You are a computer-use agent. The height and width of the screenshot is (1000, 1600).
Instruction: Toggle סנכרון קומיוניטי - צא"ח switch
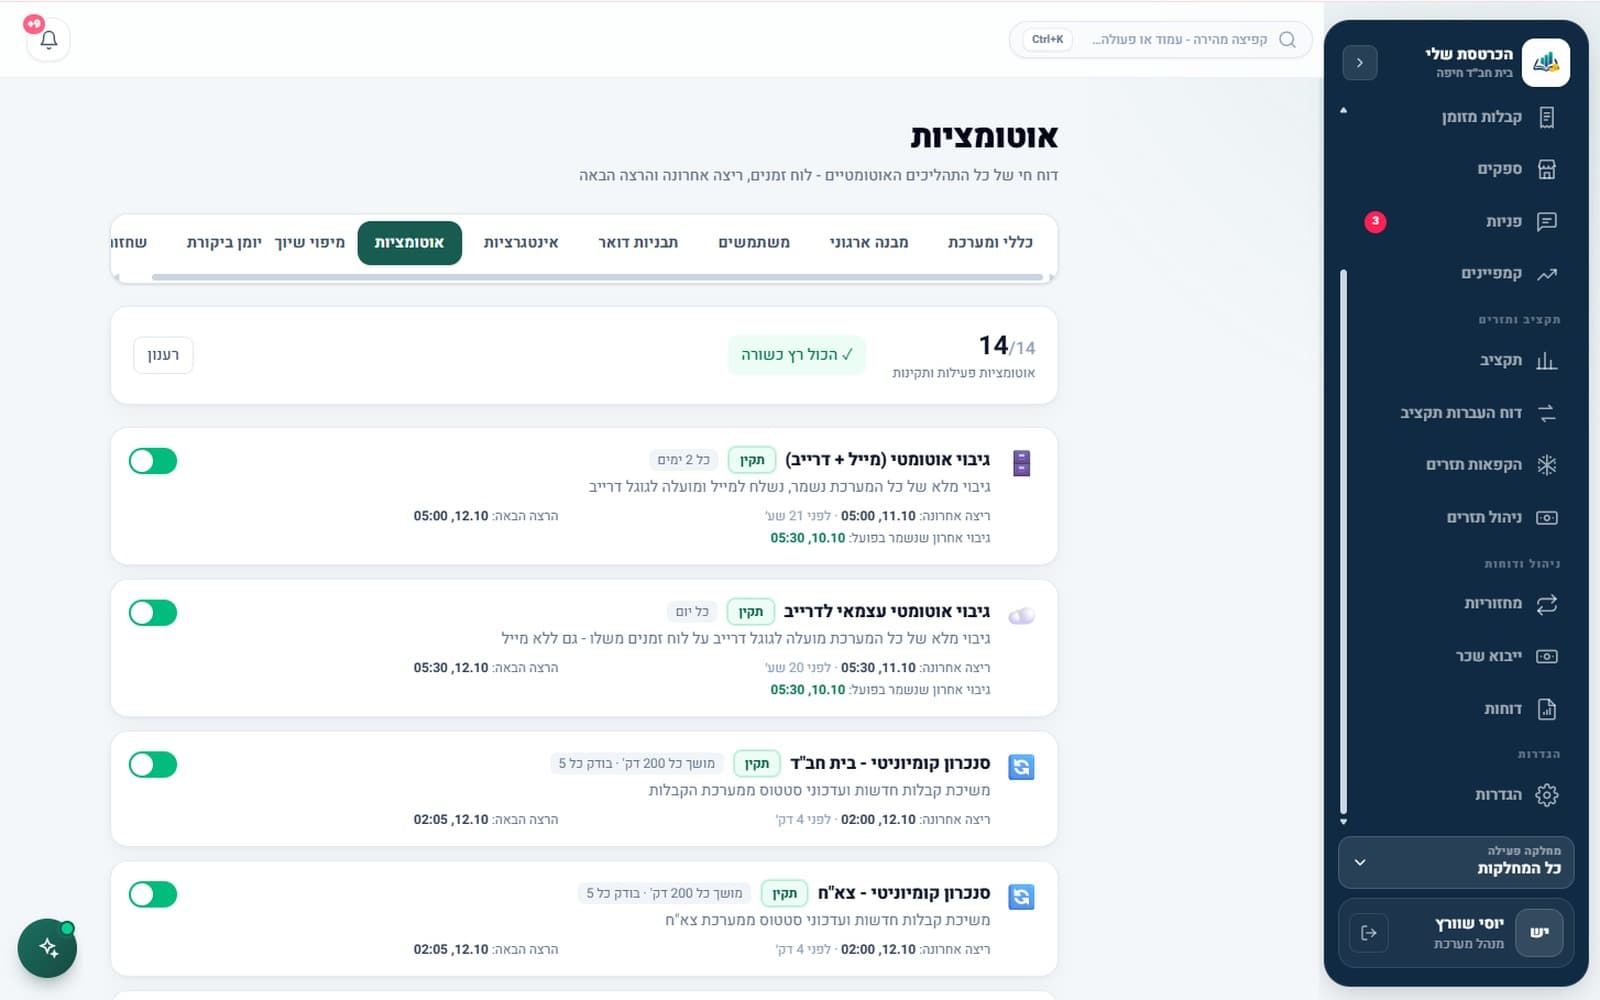(153, 895)
